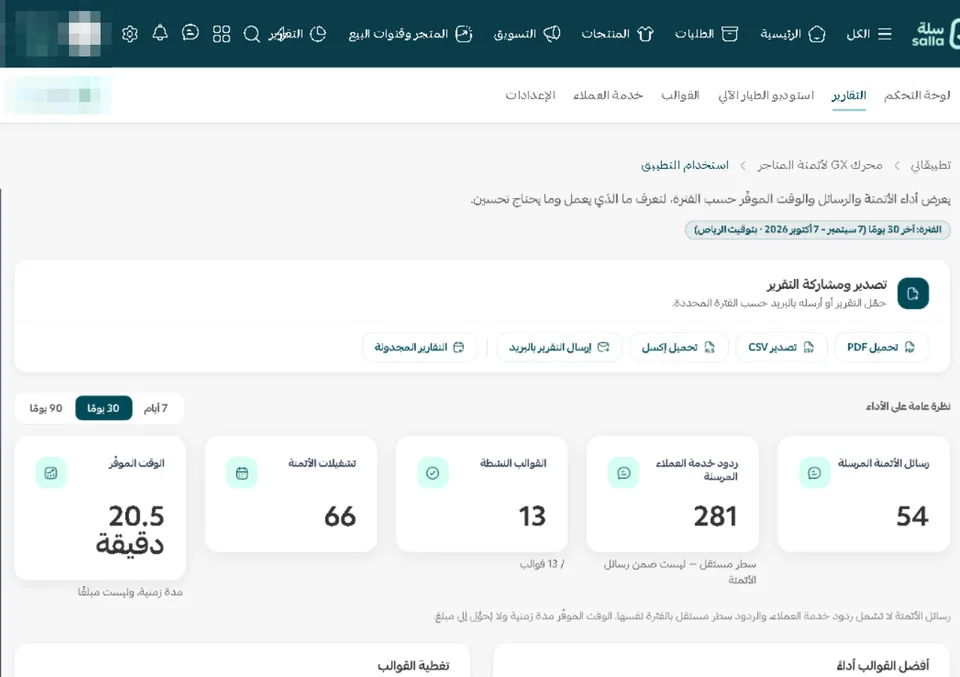Open the الإعدادات tab

pyautogui.click(x=530, y=95)
